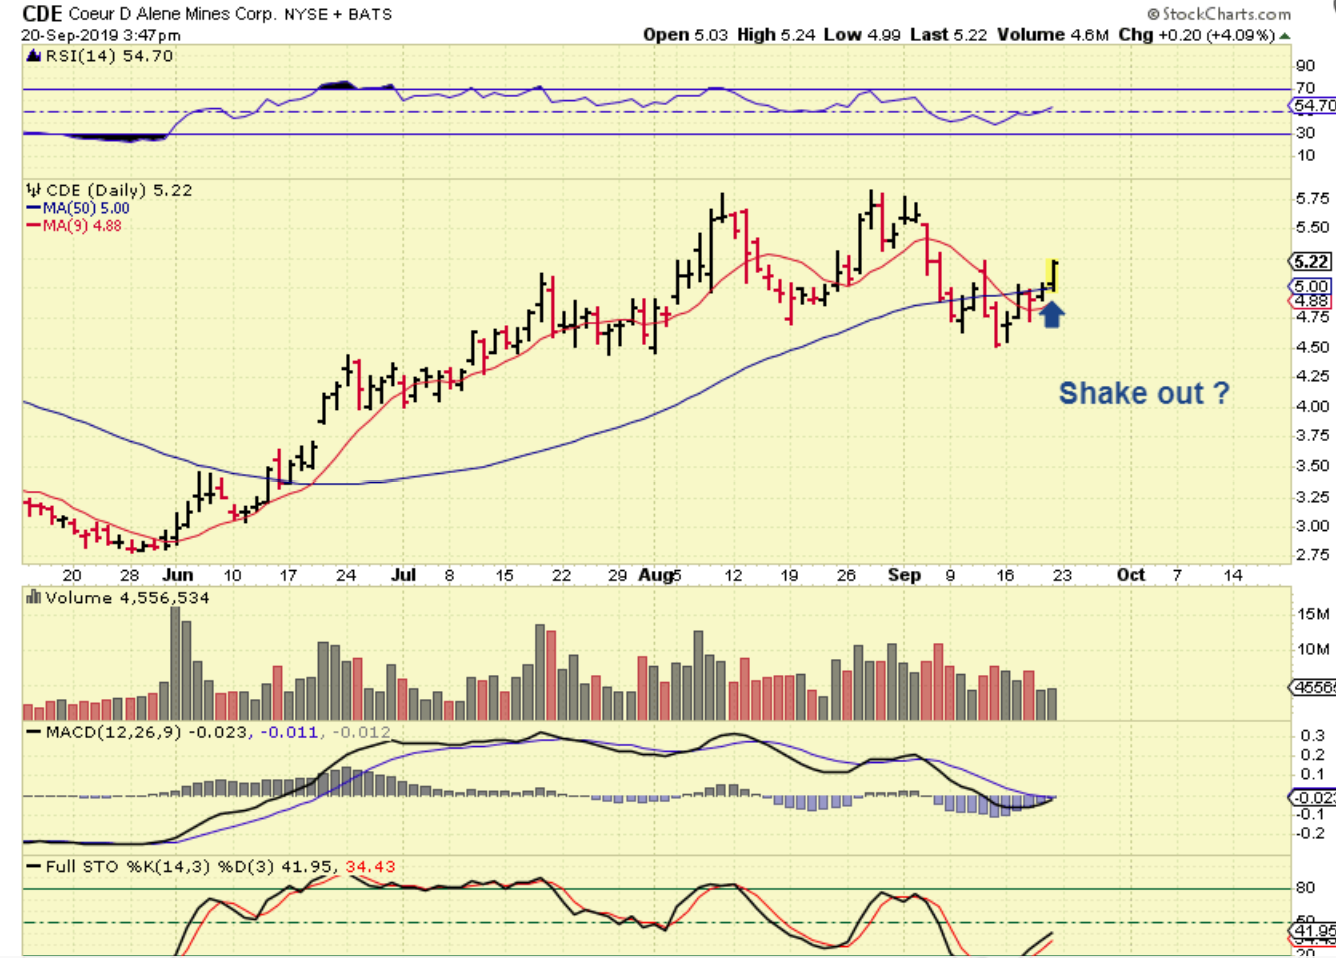The height and width of the screenshot is (958, 1336).
Task: Click the NYSE + BATS exchange label
Action: [x=338, y=15]
